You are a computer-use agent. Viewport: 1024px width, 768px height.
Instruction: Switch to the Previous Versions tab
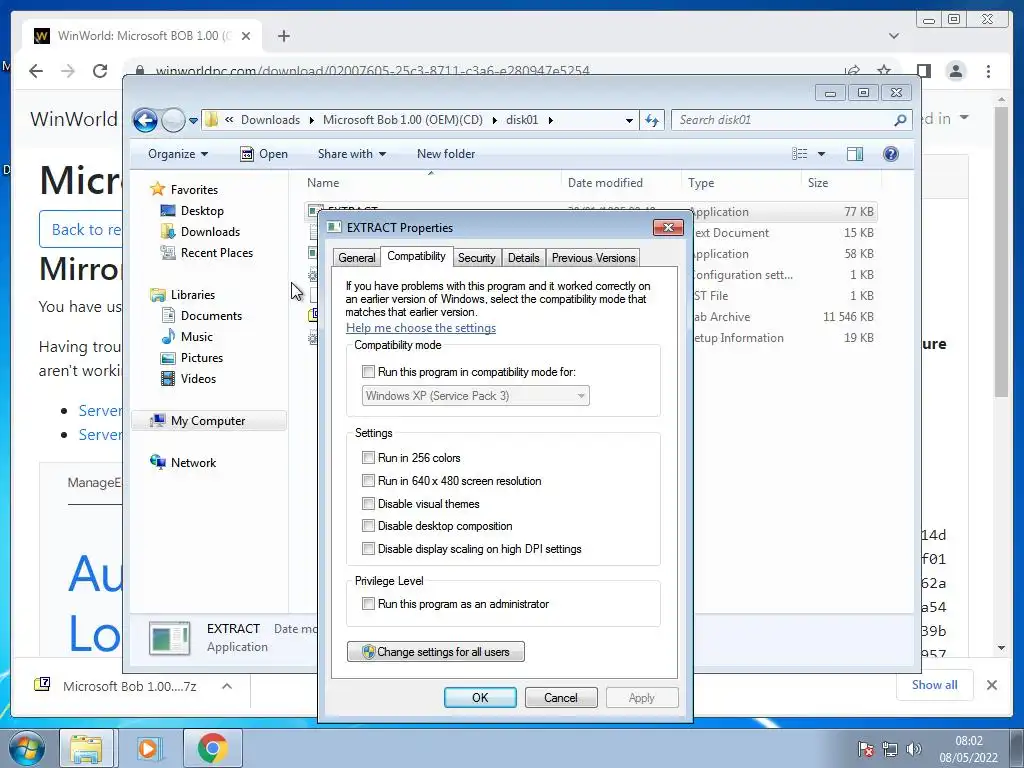coord(593,258)
